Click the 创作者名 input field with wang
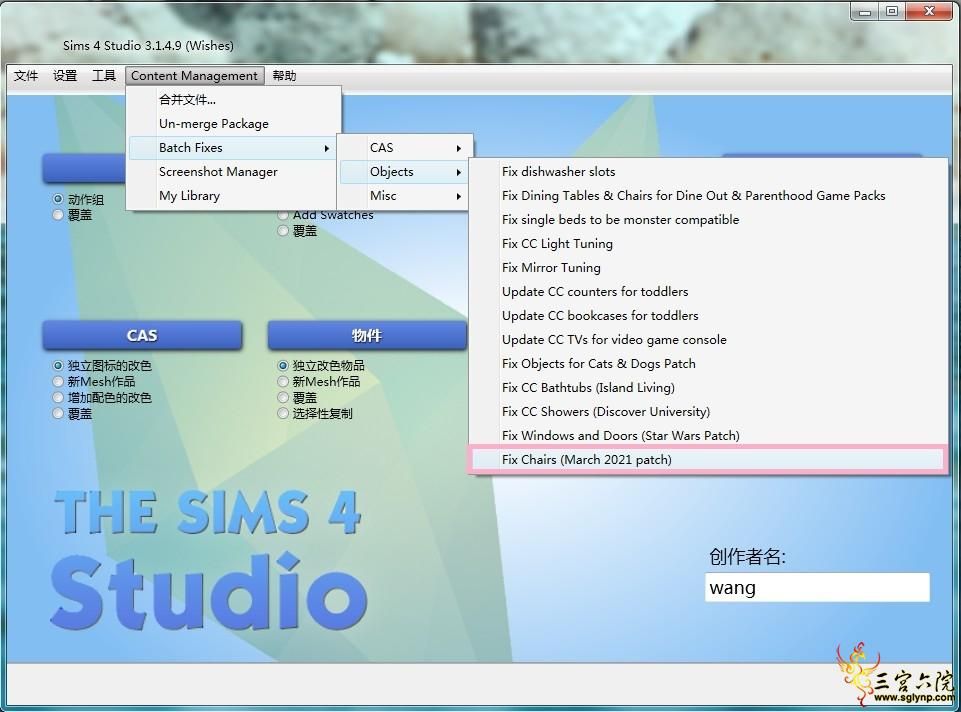The height and width of the screenshot is (712, 961). point(817,588)
